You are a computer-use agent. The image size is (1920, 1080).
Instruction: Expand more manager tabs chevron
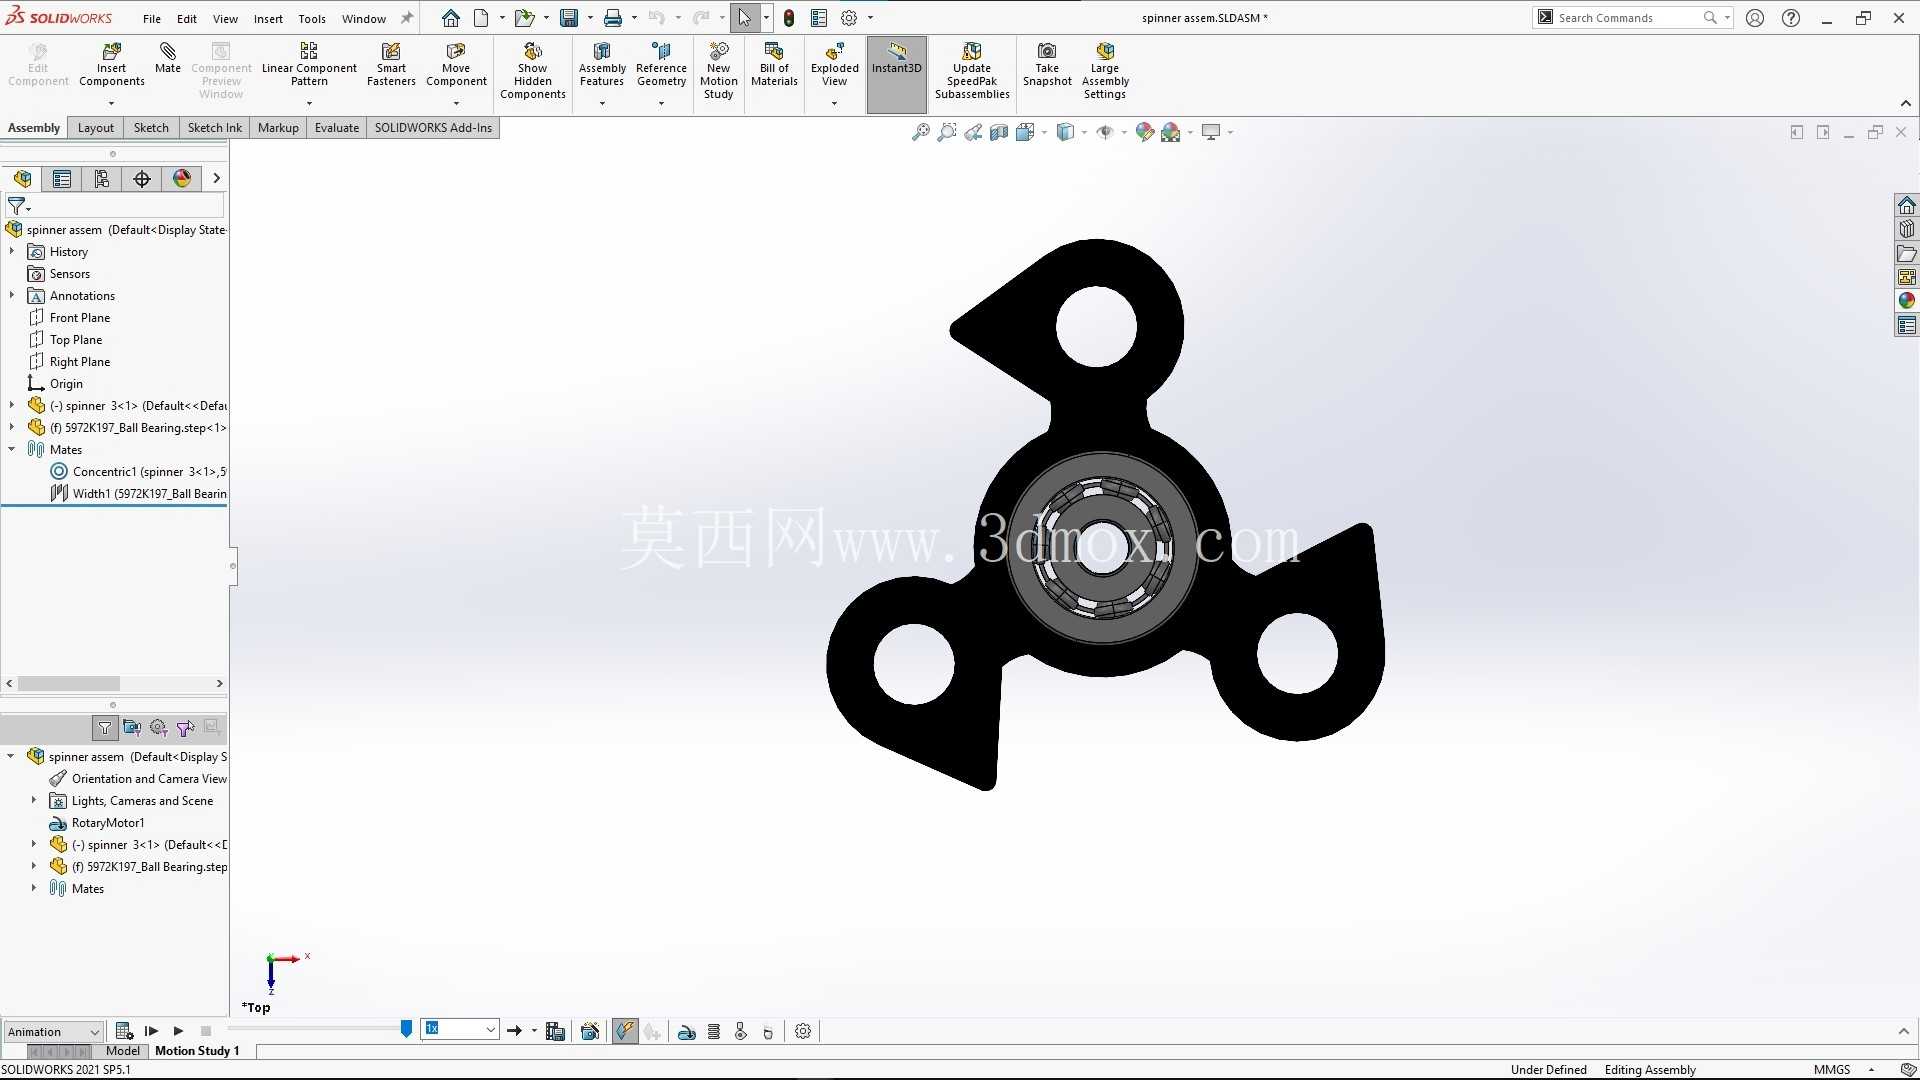(x=216, y=179)
